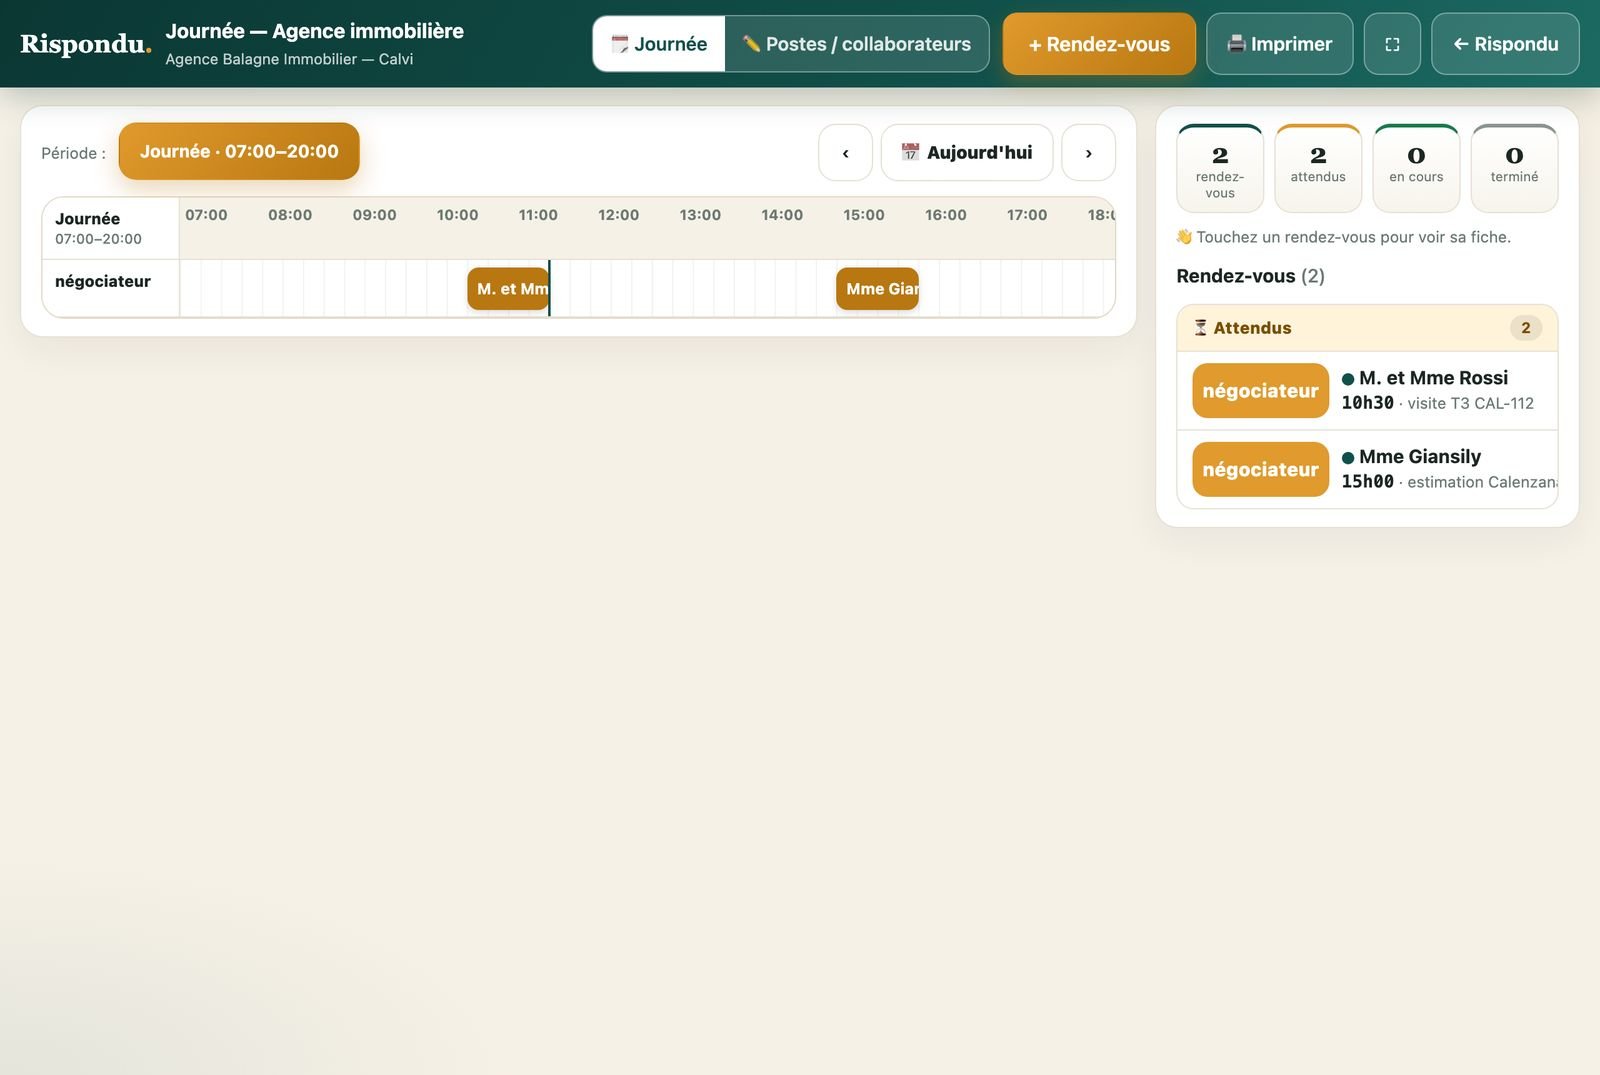Select the en cours count card

tap(1416, 168)
